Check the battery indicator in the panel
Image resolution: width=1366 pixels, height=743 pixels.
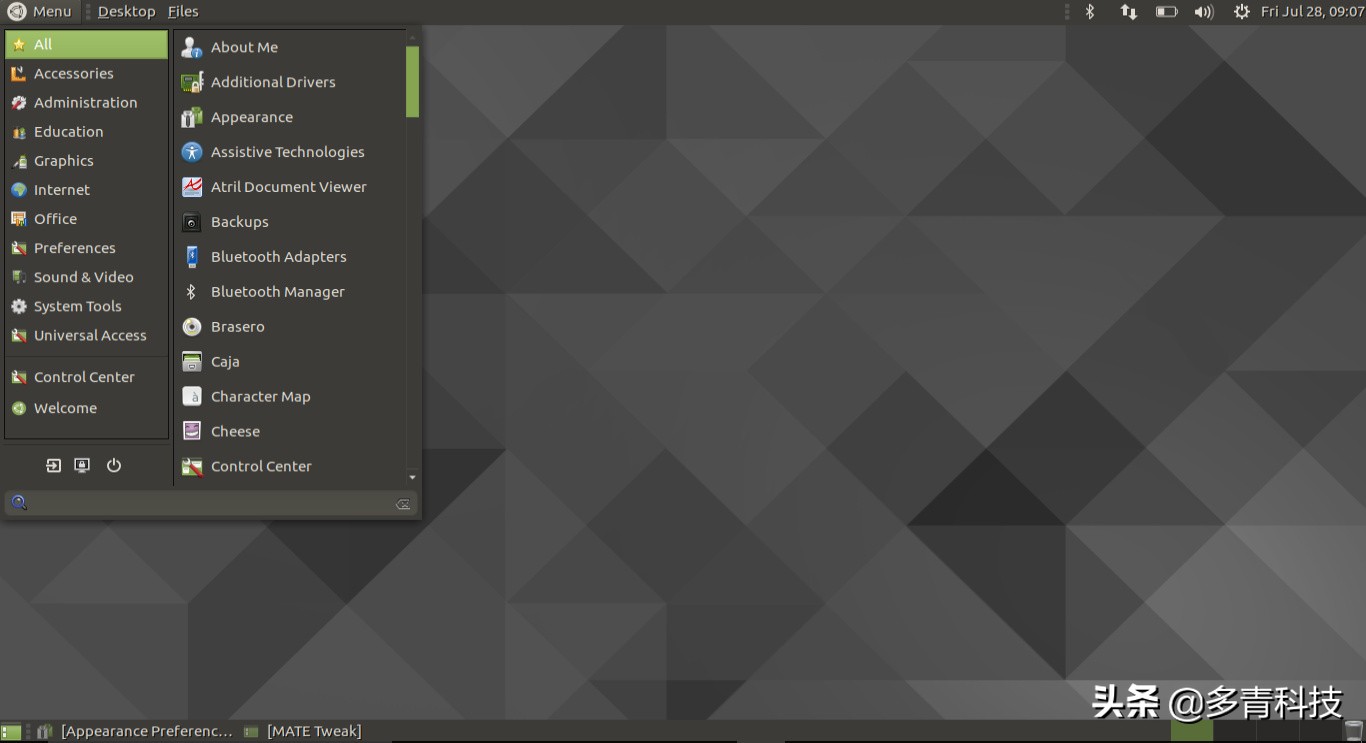tap(1166, 12)
